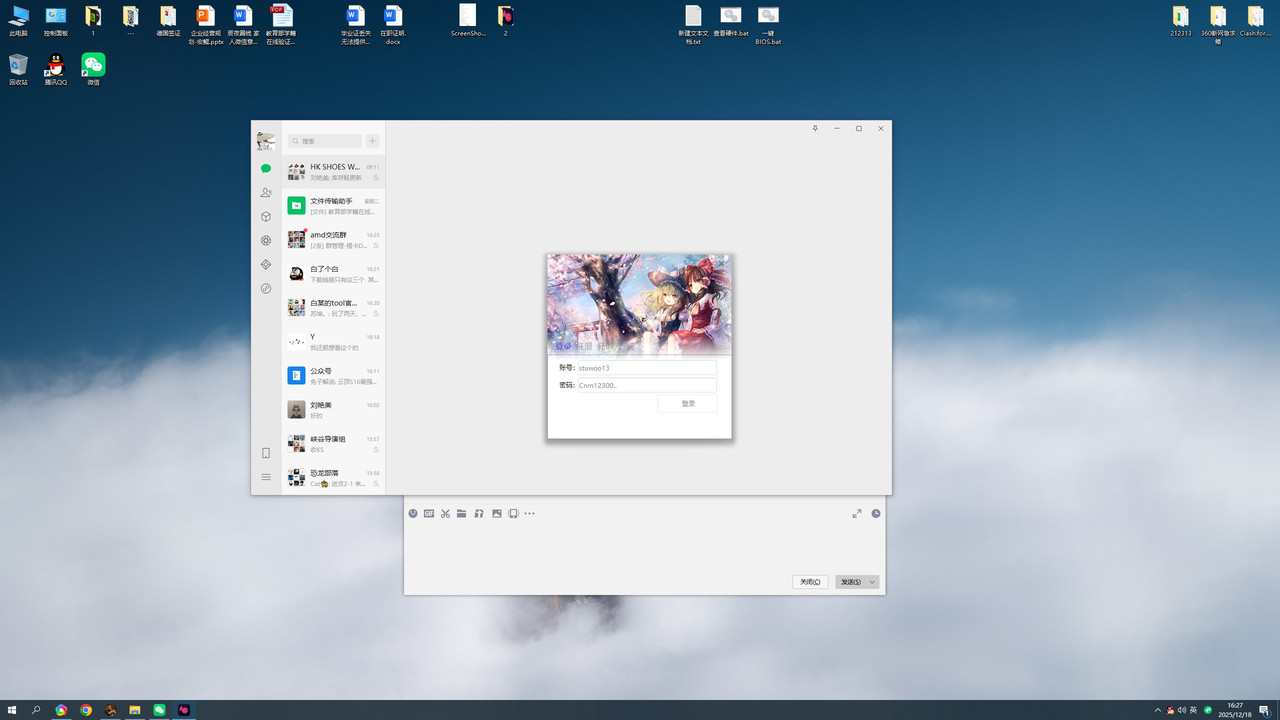This screenshot has height=720, width=1280.
Task: Click the 关闭(C) button
Action: pos(810,582)
